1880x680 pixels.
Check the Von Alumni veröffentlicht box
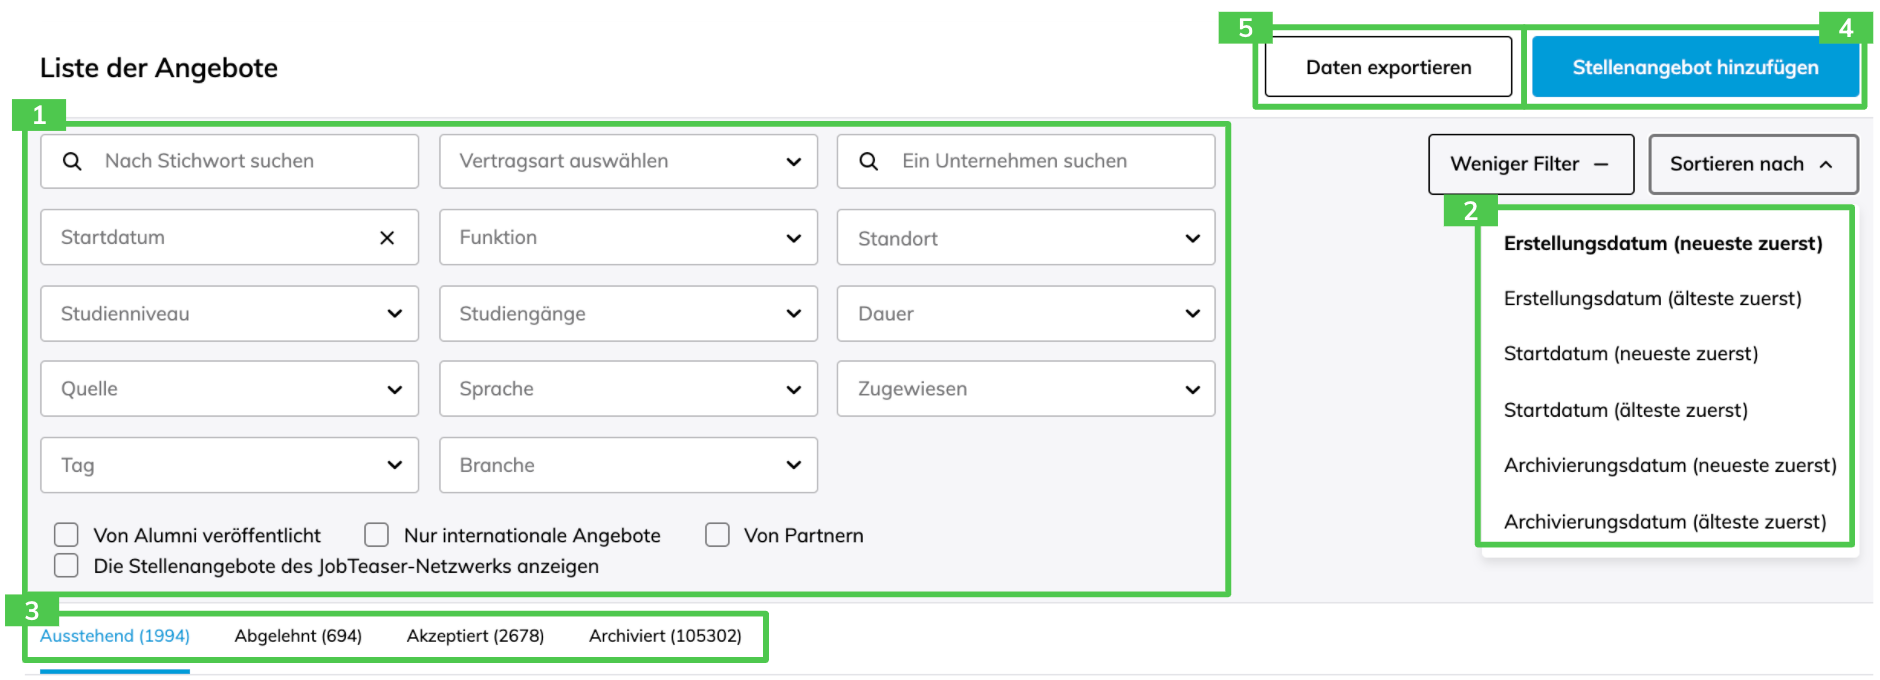pos(67,535)
